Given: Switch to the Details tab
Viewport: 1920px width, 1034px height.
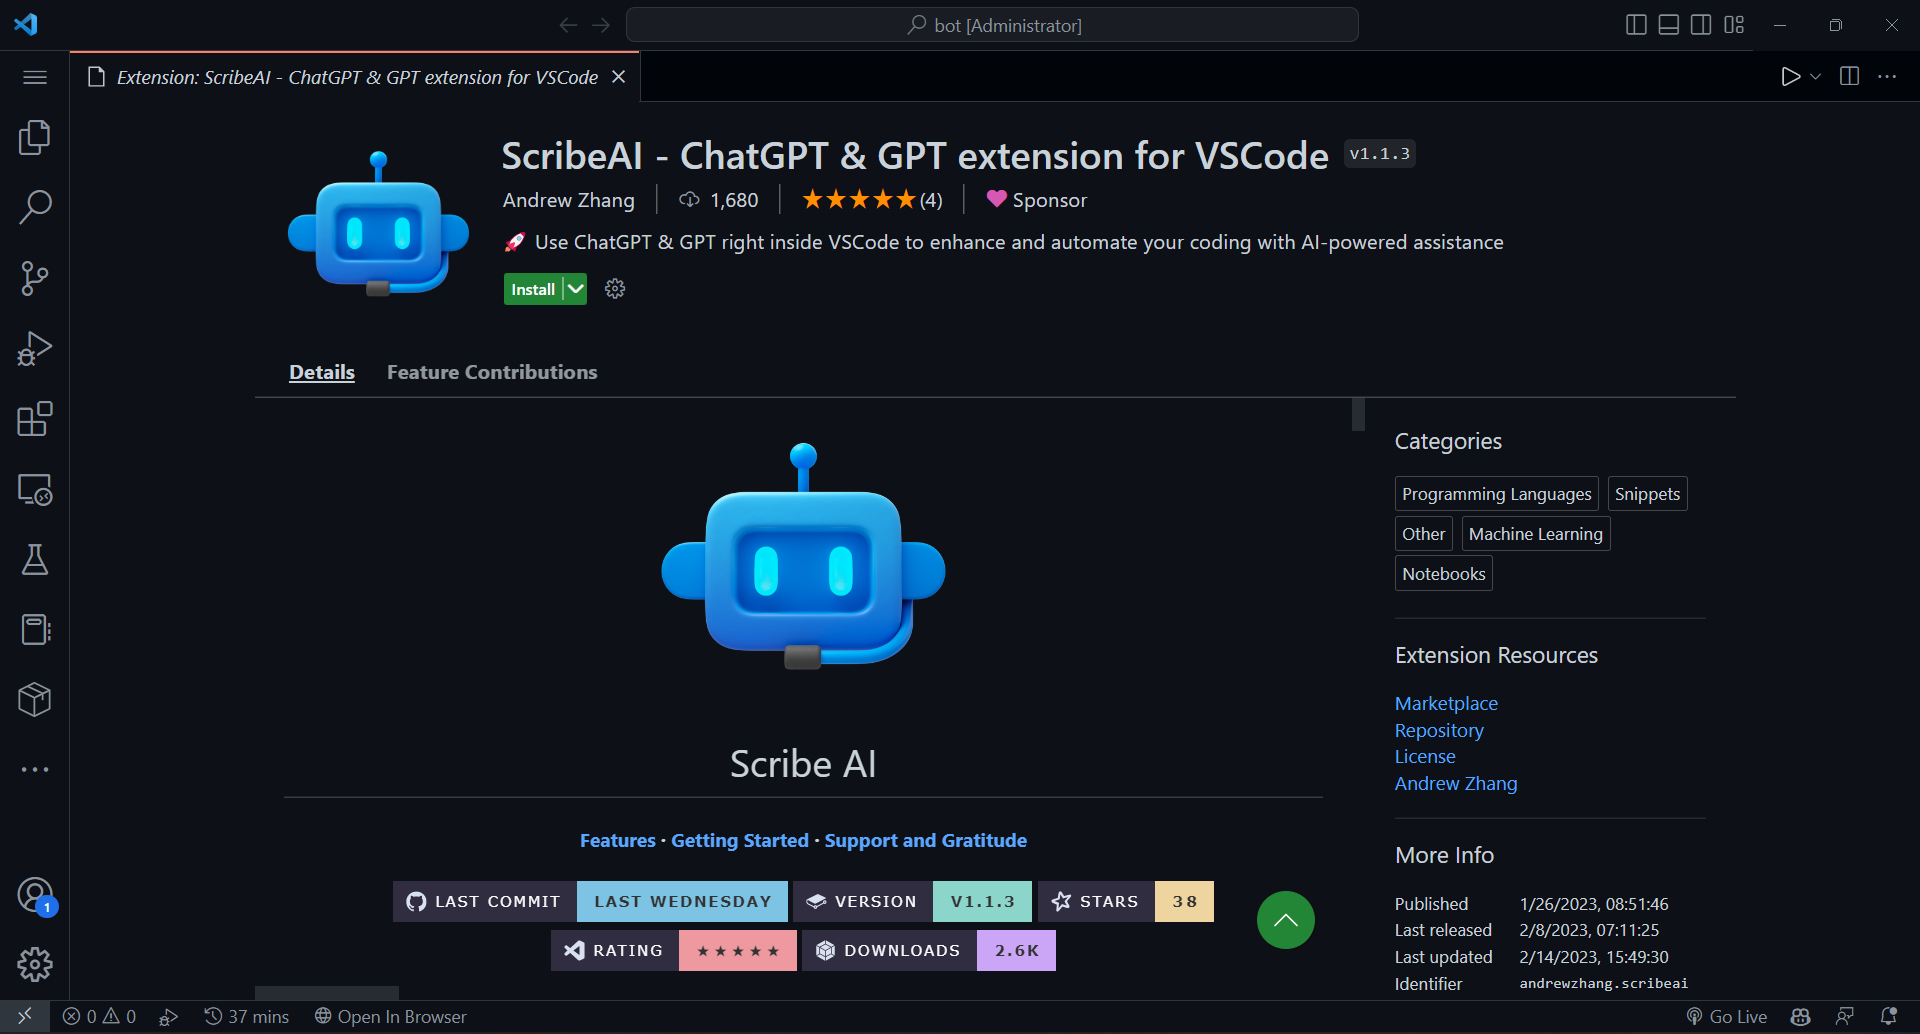Looking at the screenshot, I should (322, 372).
